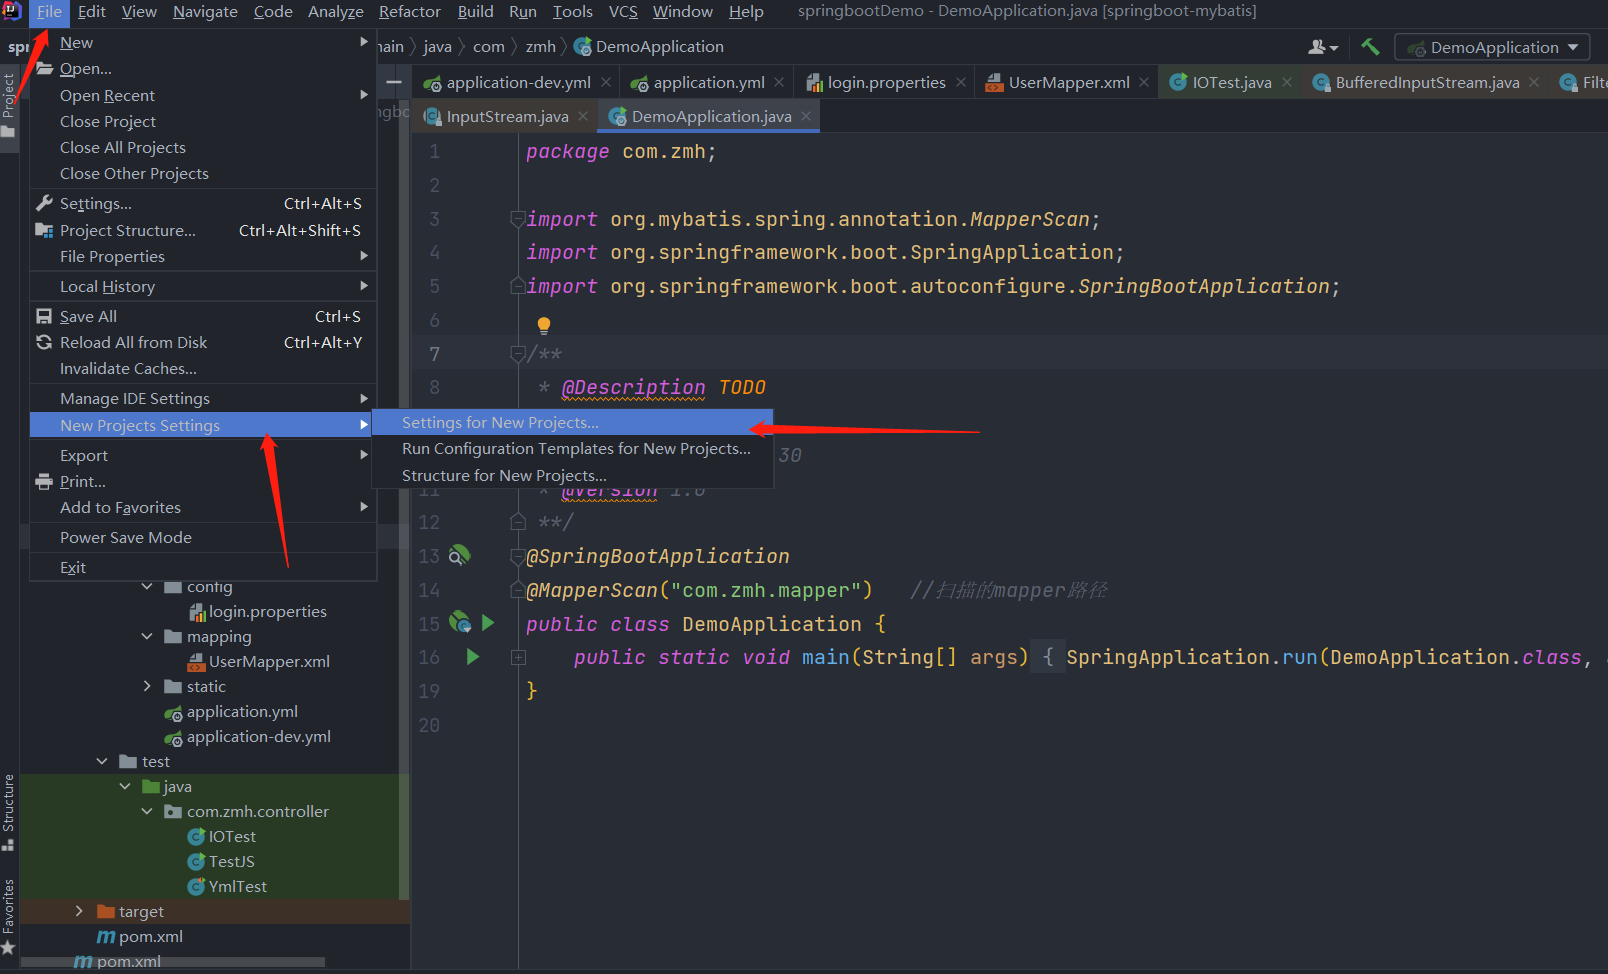Image resolution: width=1608 pixels, height=974 pixels.
Task: Click the green hammer Build Project icon
Action: [1370, 46]
